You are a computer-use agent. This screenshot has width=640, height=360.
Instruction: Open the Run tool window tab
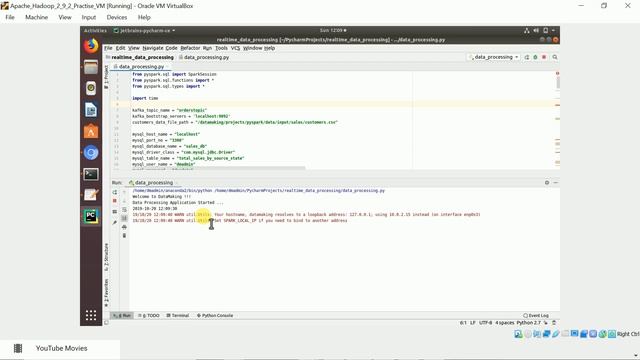point(122,316)
